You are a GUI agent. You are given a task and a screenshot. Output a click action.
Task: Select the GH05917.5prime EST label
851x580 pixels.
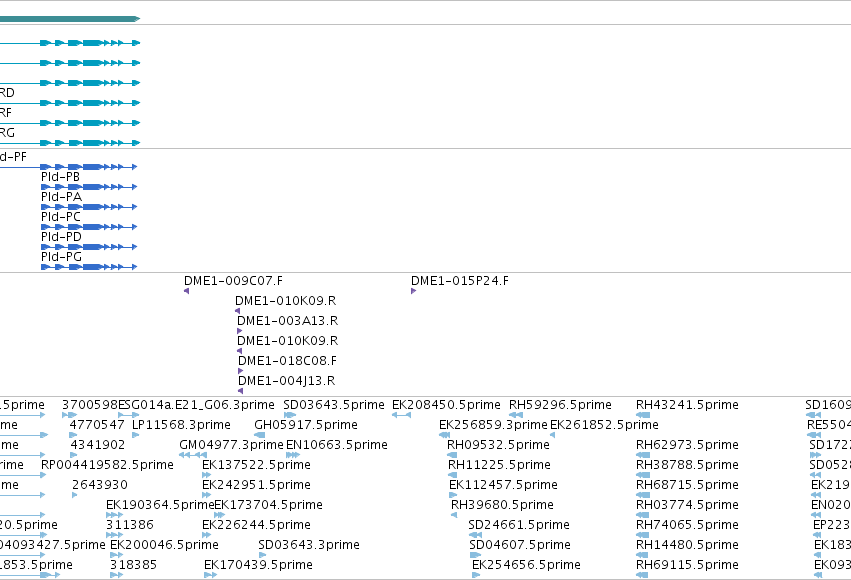point(306,425)
